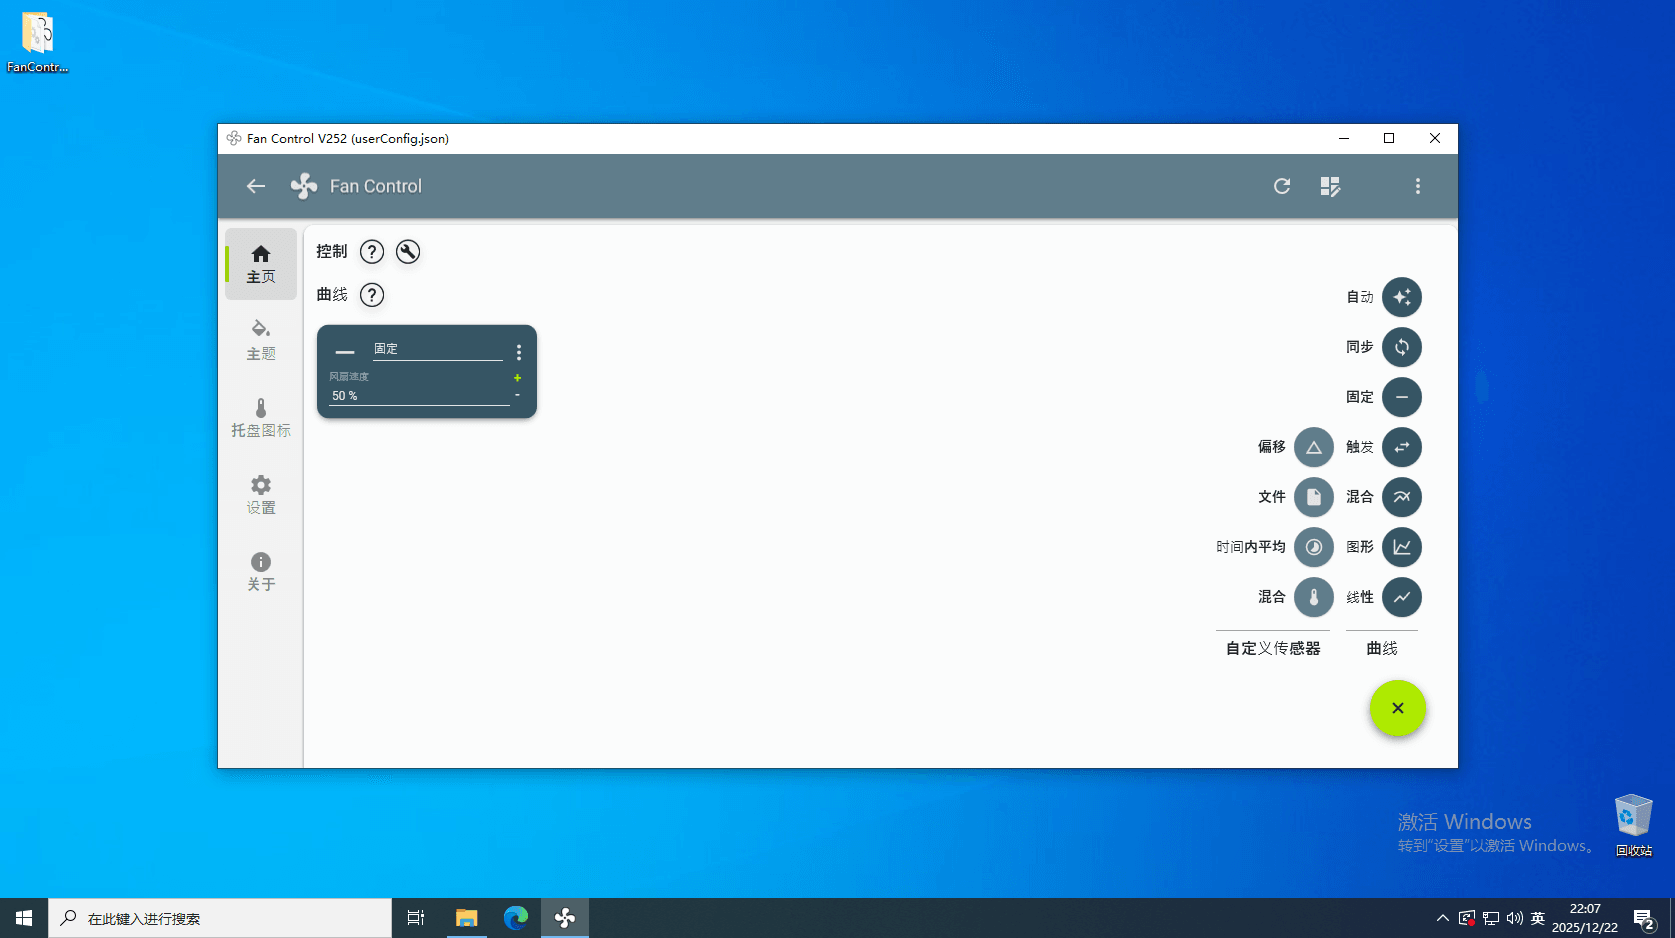Click the refresh button in the header
This screenshot has height=938, width=1675.
[x=1281, y=186]
